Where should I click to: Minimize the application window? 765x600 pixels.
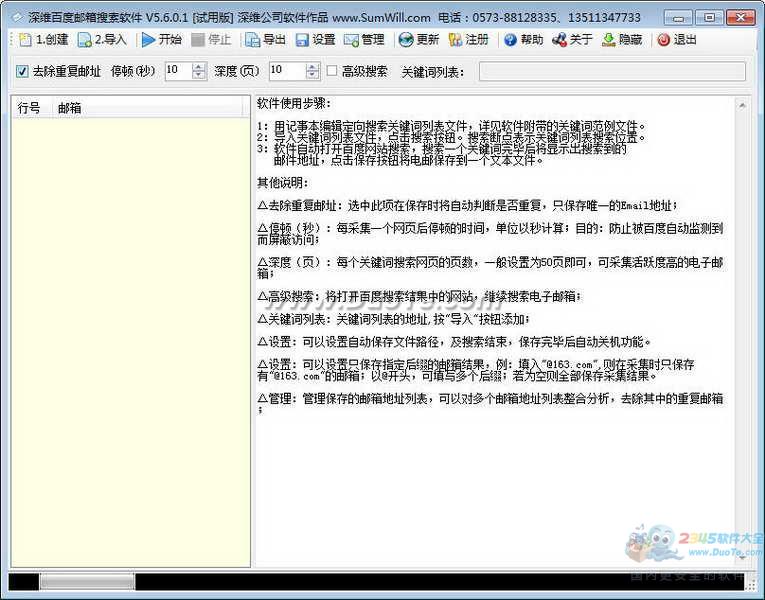(678, 18)
